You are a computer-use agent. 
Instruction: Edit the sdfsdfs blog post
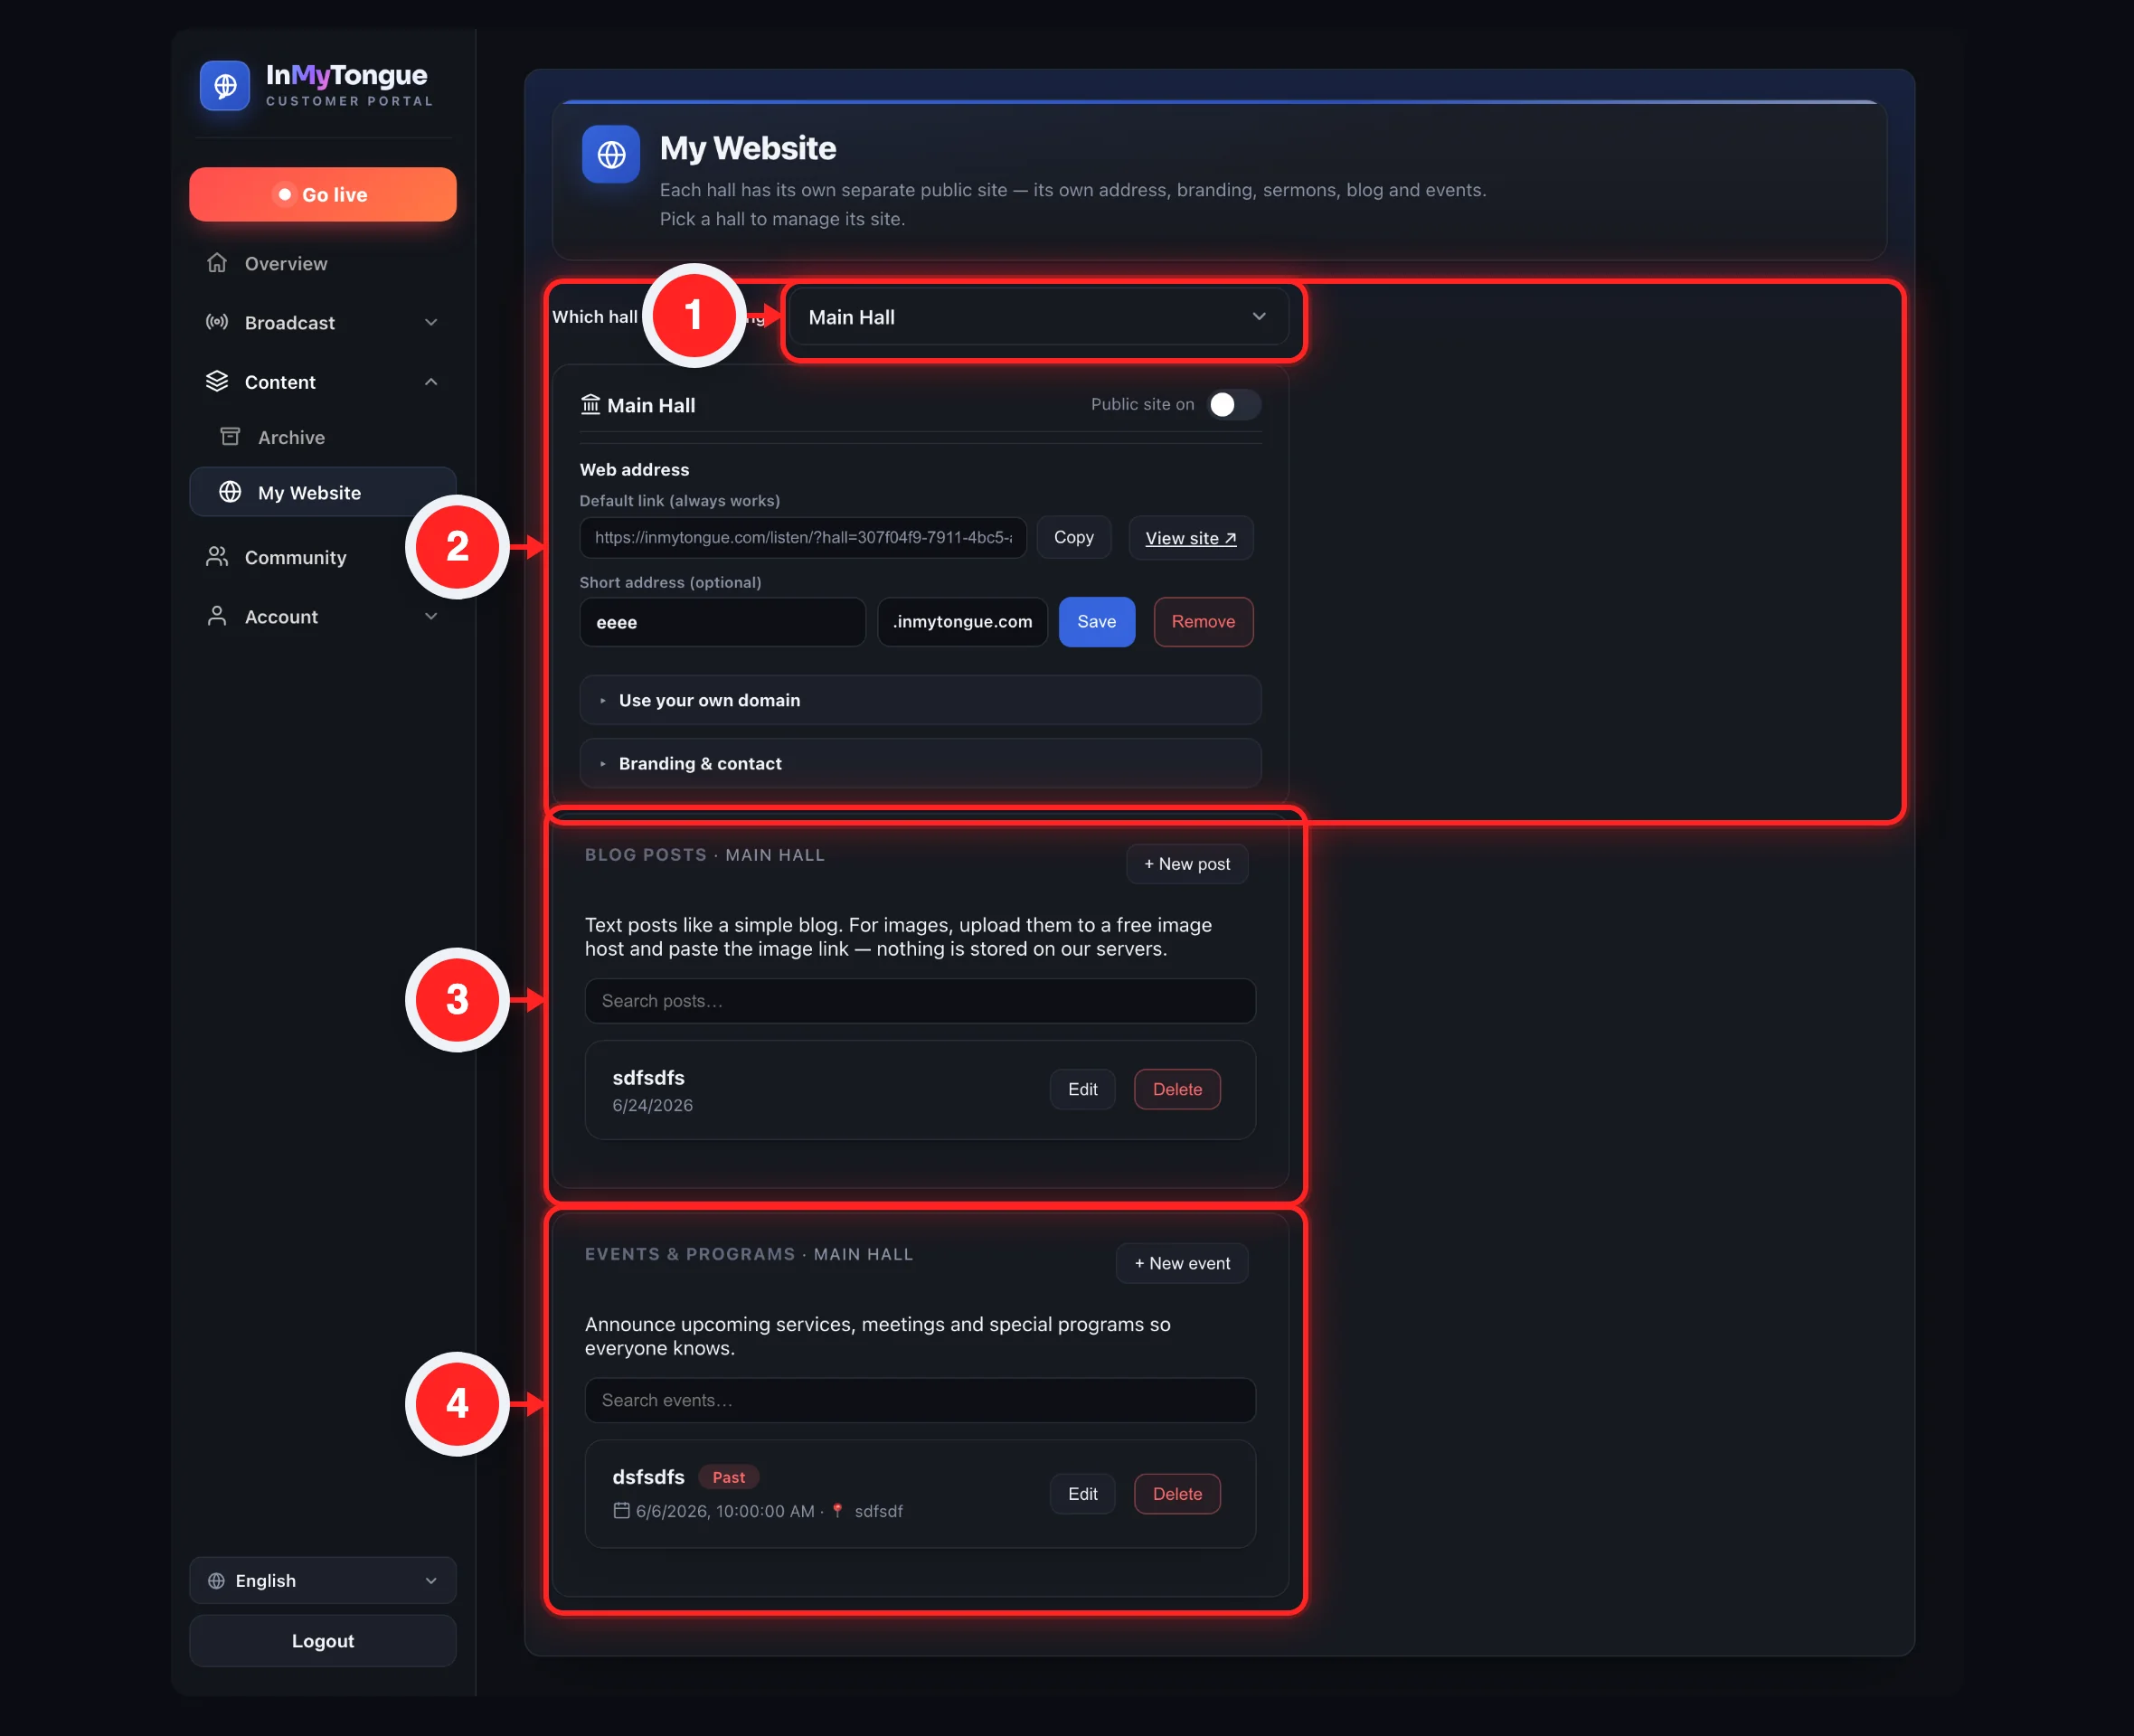click(1082, 1089)
